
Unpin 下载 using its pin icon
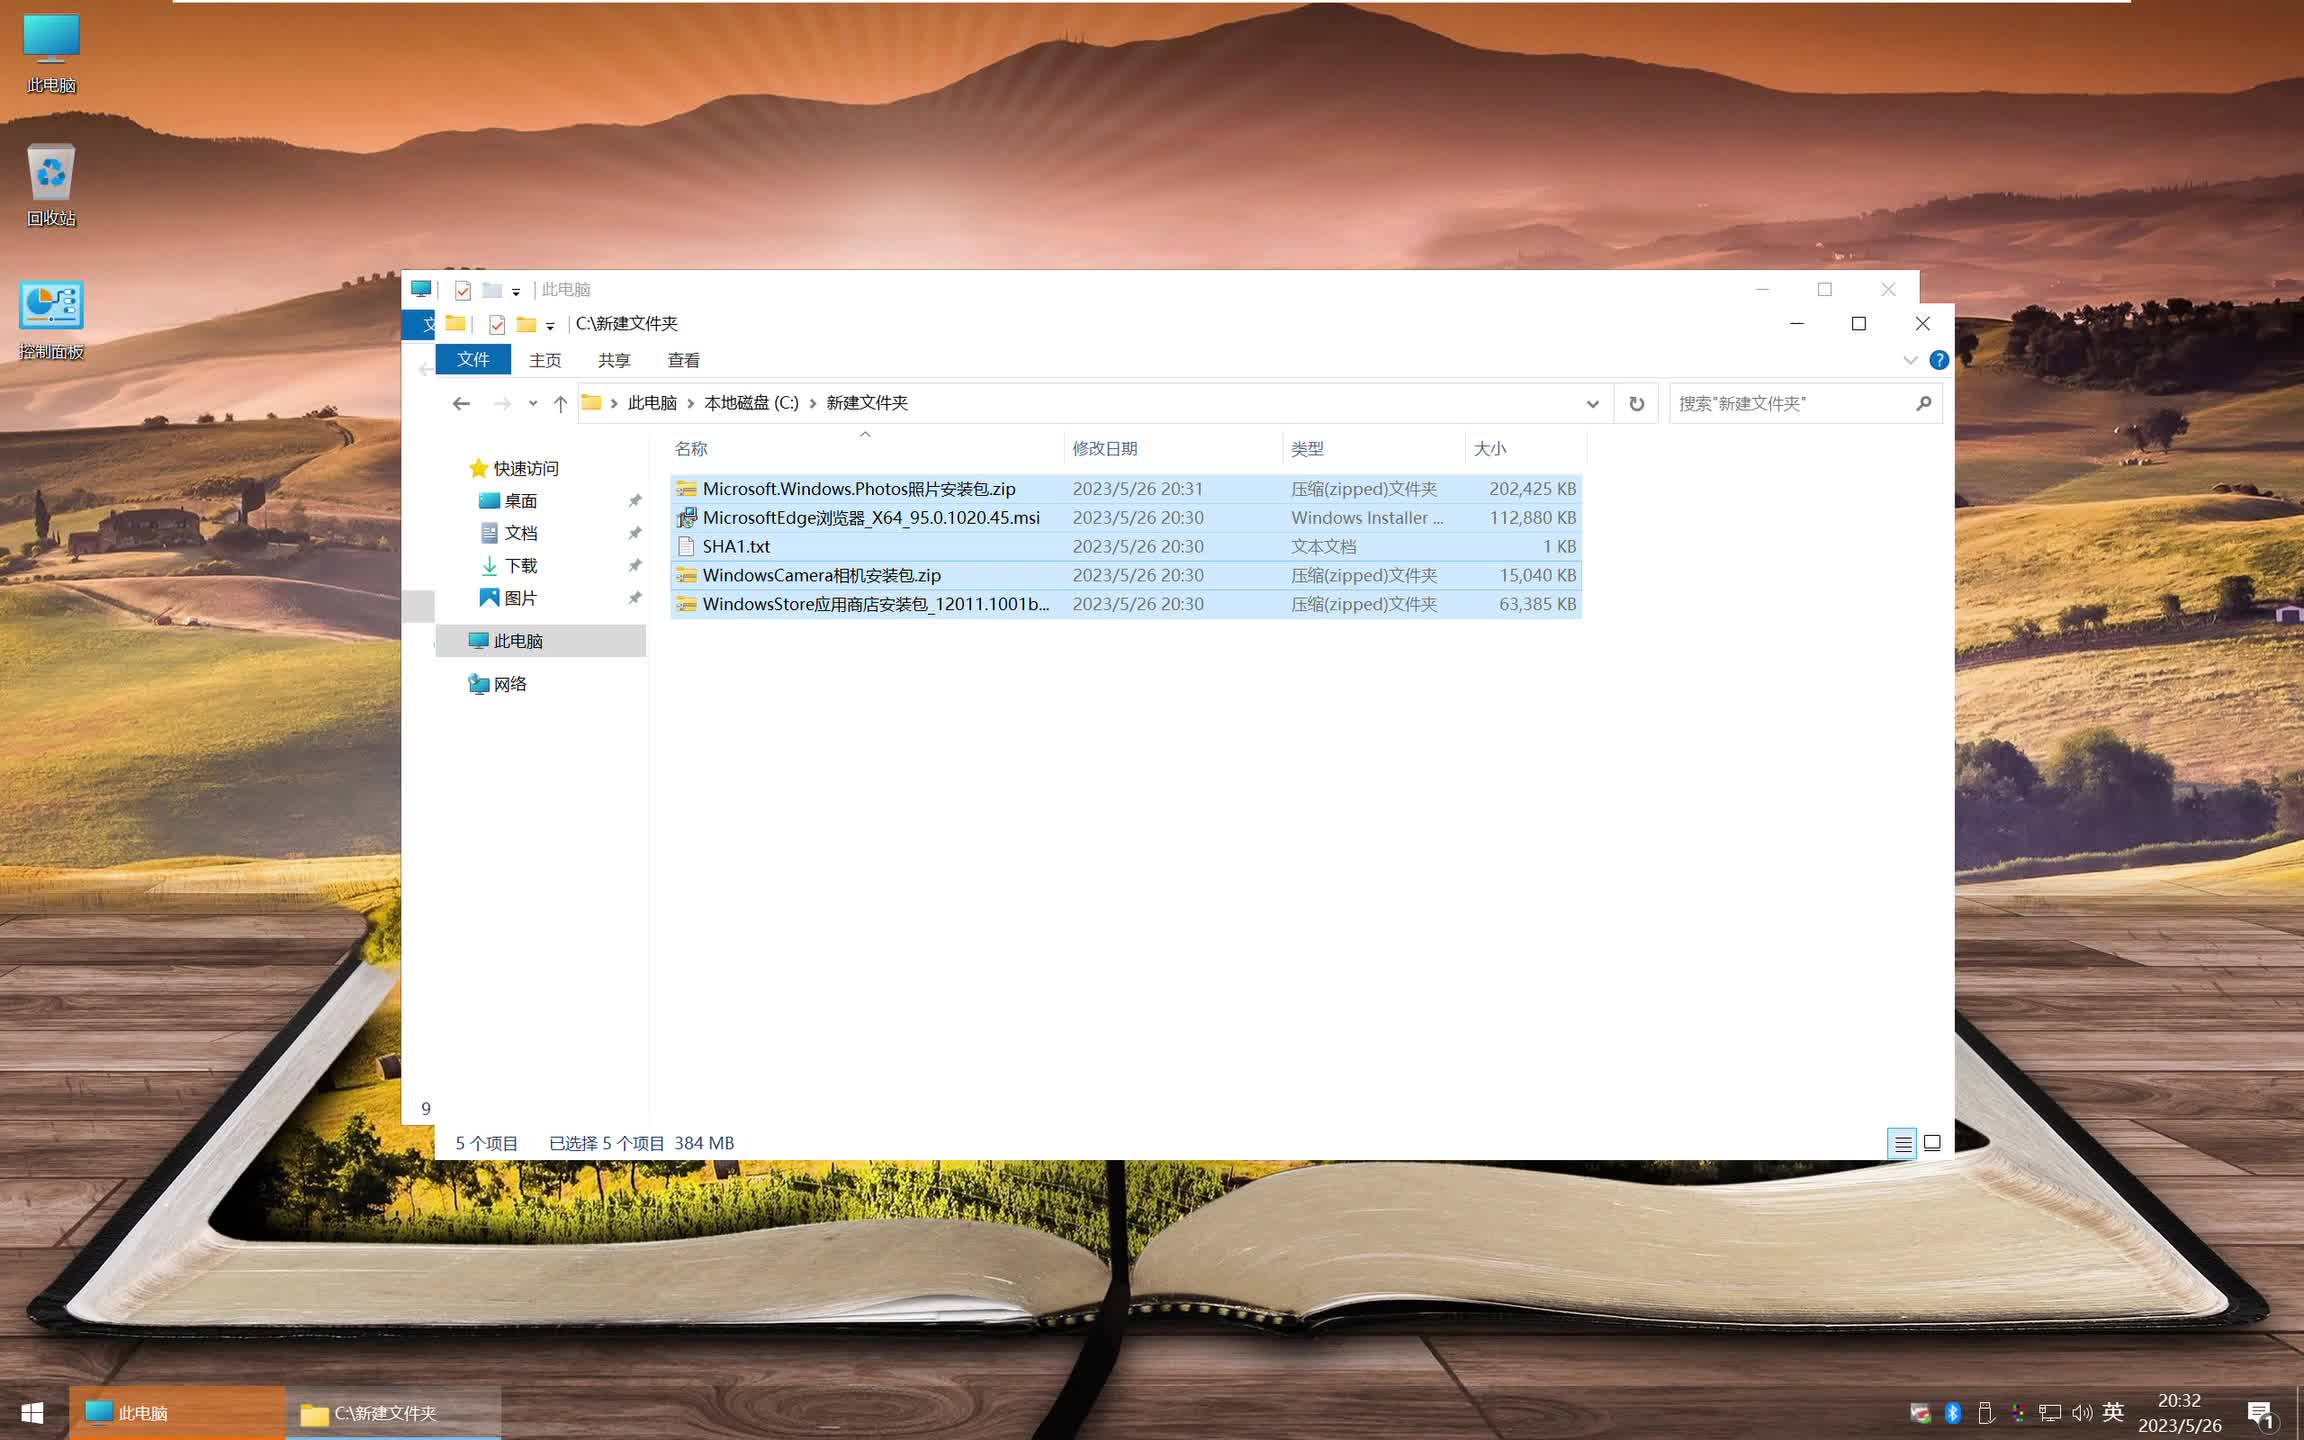(634, 566)
